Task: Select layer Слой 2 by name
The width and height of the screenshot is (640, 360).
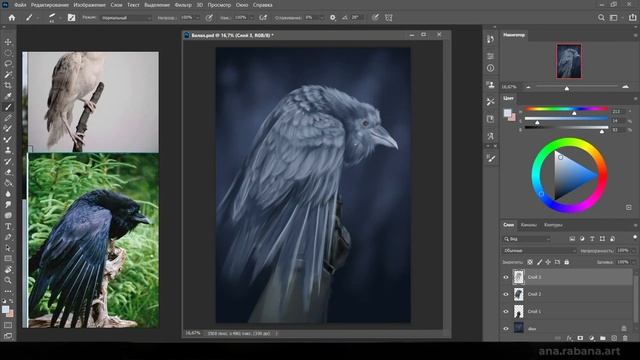Action: click(x=534, y=294)
